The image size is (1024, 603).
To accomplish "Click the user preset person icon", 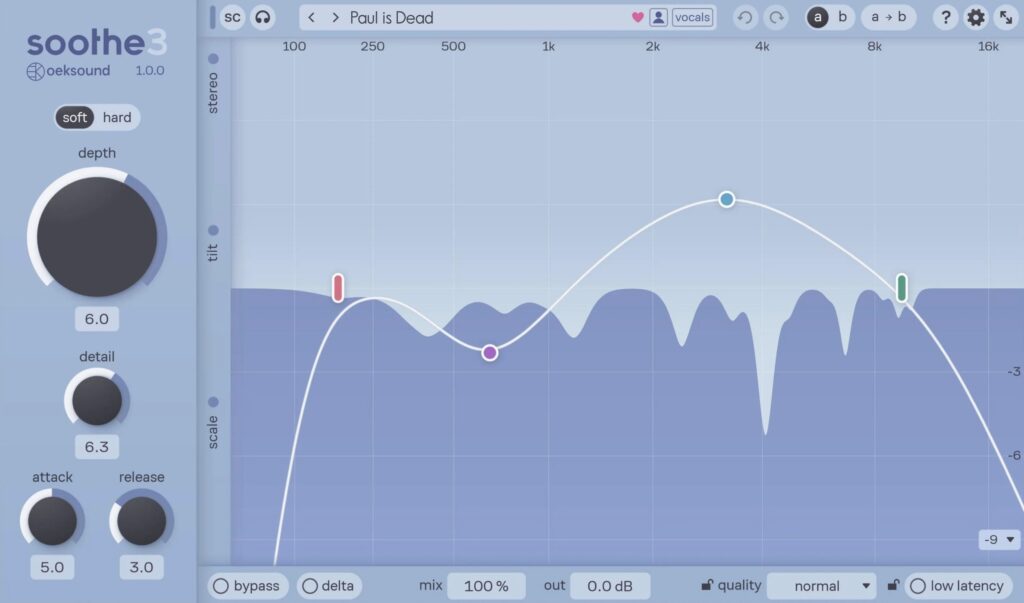I will 658,18.
